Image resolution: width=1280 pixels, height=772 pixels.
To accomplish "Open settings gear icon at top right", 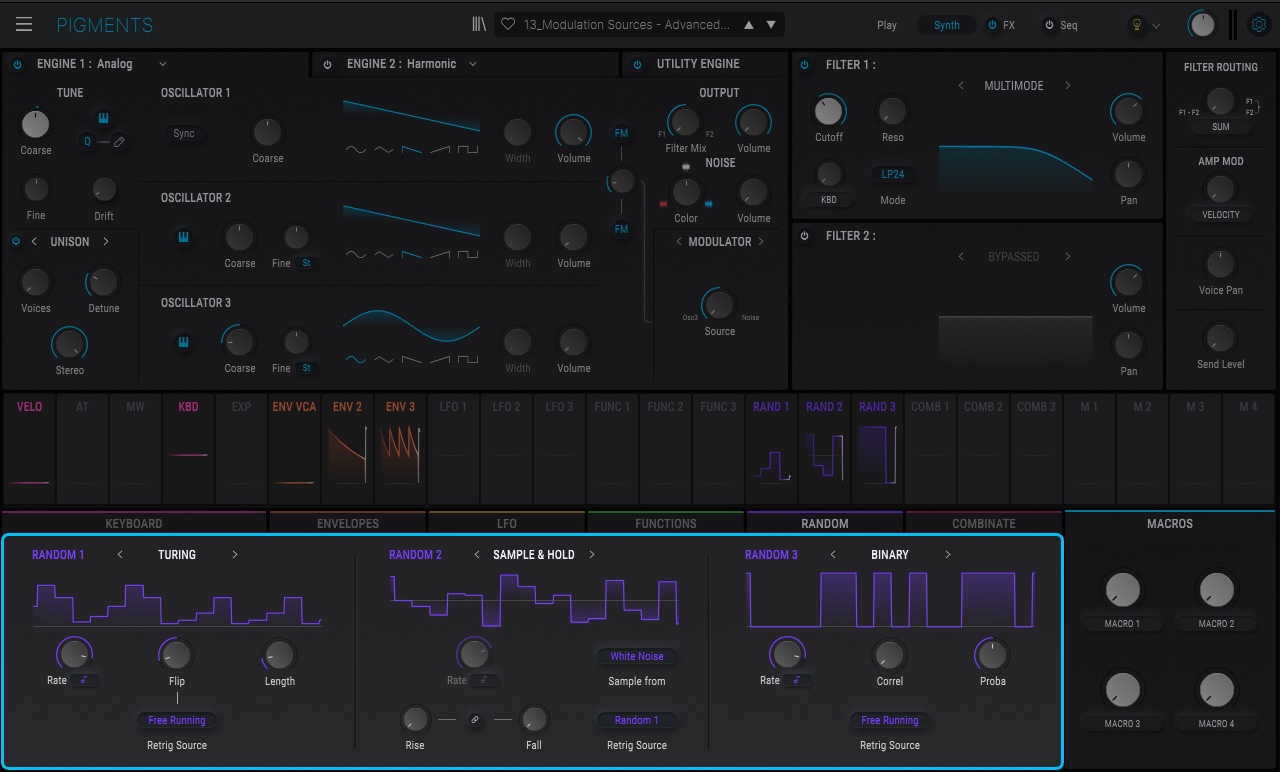I will 1259,24.
